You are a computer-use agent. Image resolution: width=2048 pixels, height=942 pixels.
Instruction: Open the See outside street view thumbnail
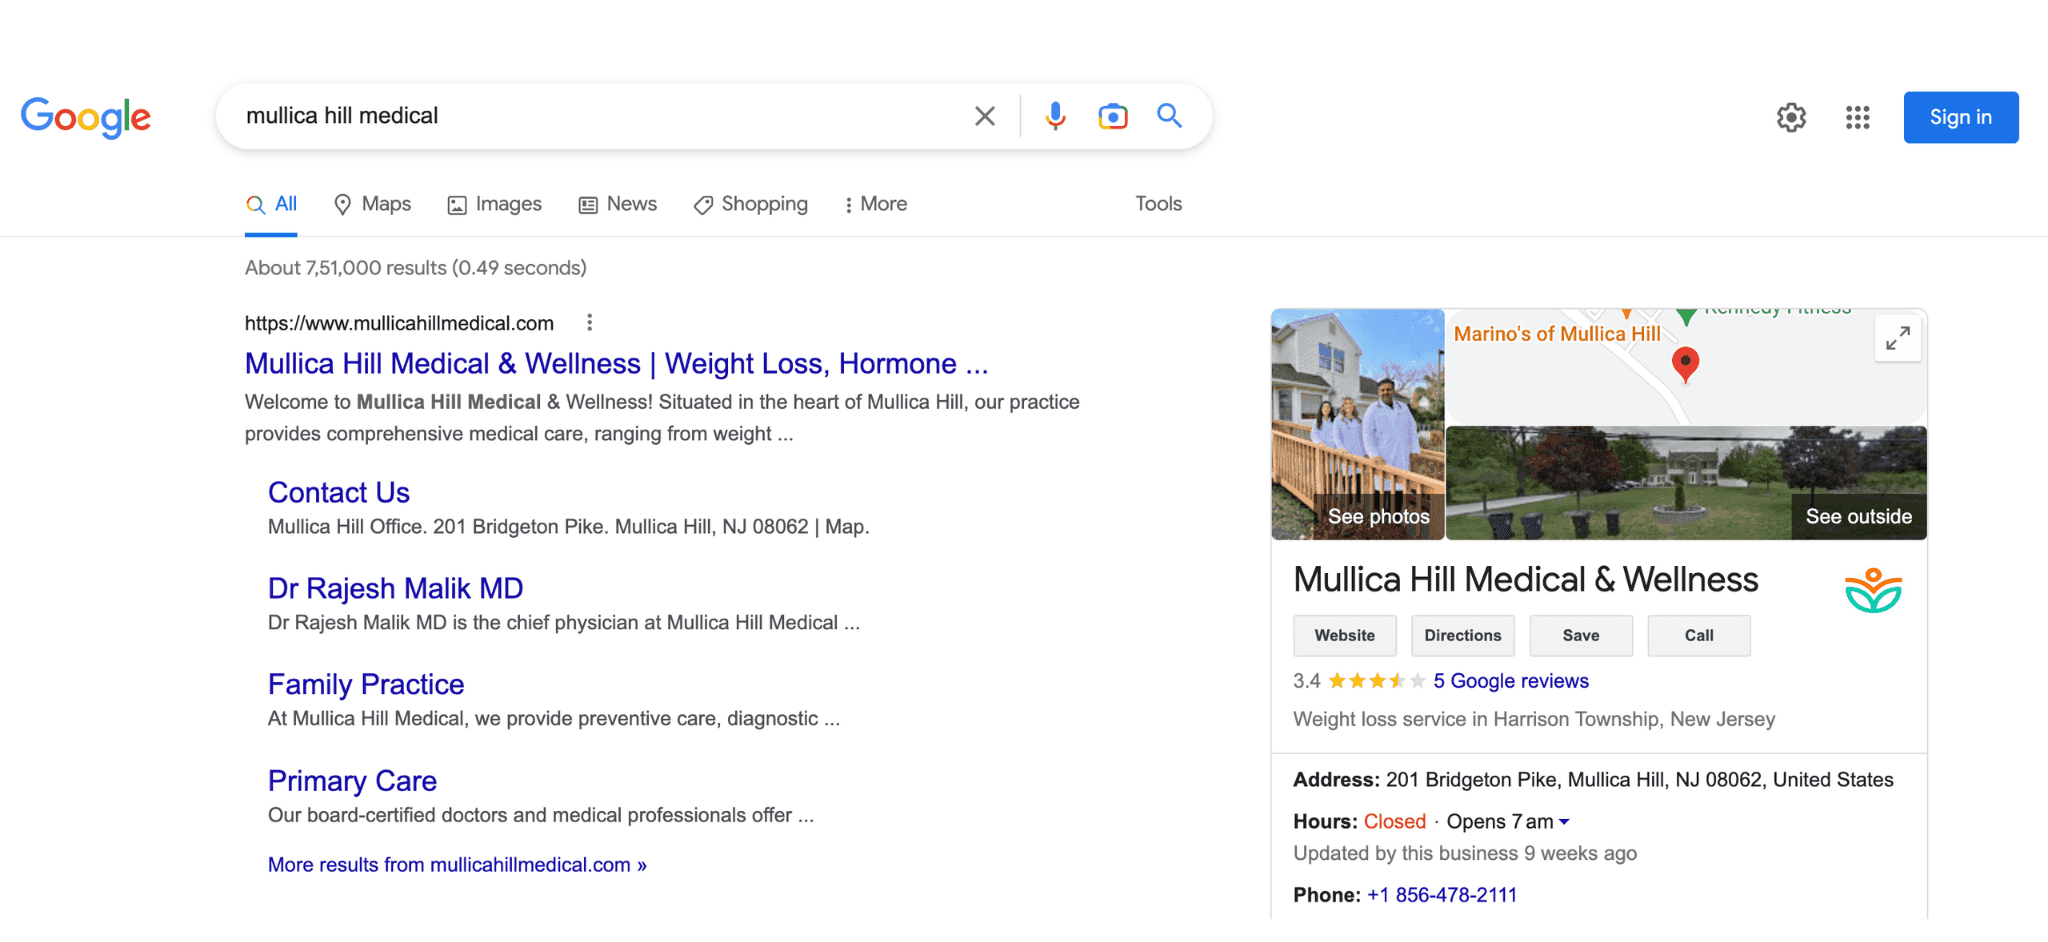pyautogui.click(x=1686, y=483)
